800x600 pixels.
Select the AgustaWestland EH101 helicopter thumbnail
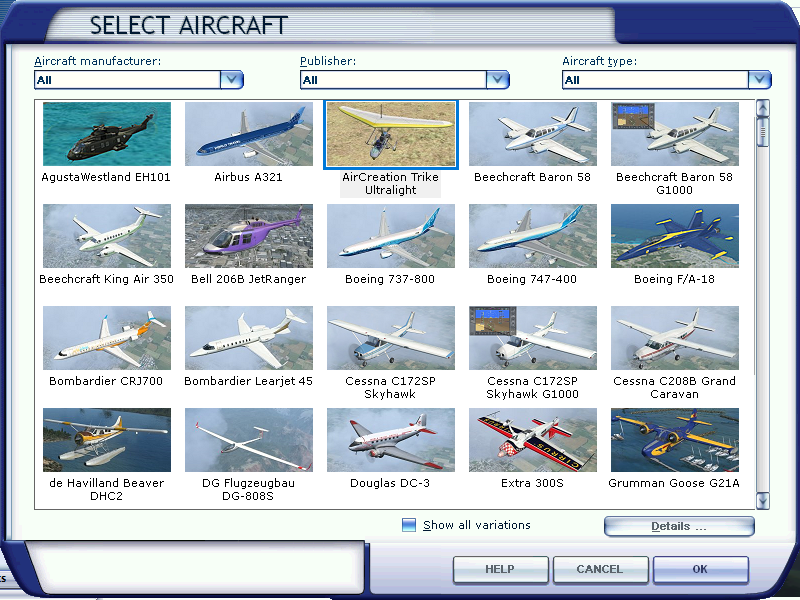click(107, 134)
